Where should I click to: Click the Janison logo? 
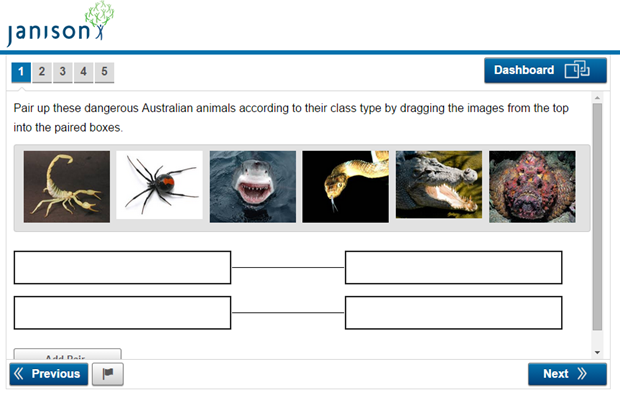point(60,24)
